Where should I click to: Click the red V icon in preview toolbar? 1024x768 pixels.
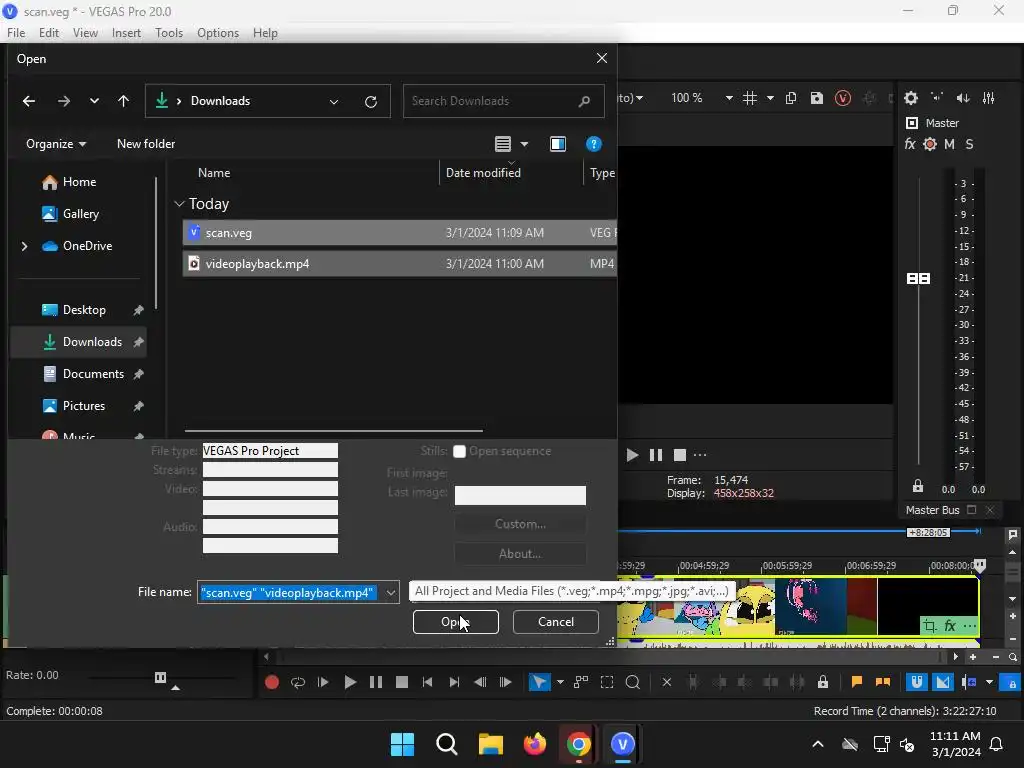click(x=843, y=98)
